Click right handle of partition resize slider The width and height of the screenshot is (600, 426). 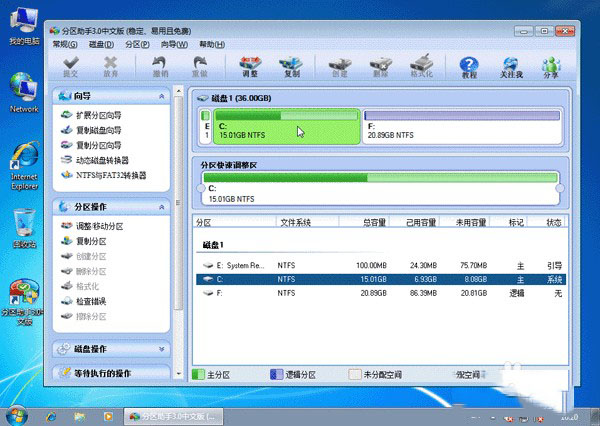click(559, 187)
